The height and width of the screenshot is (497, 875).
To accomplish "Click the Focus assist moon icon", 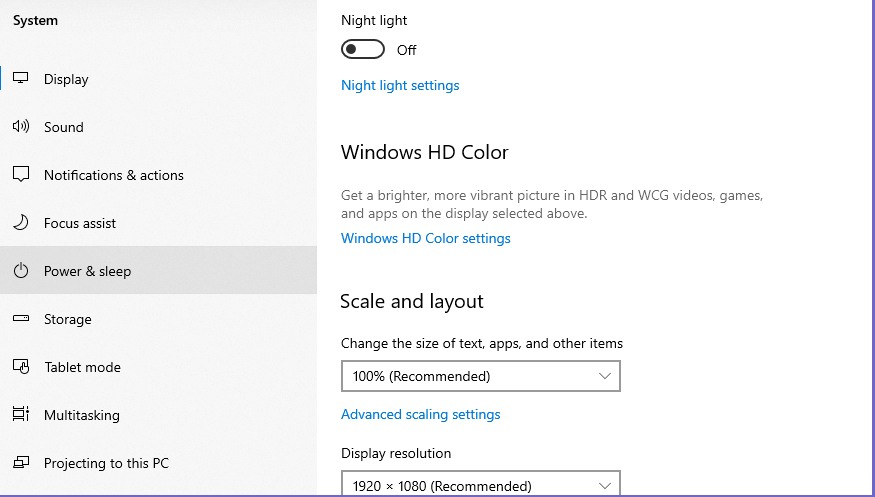I will (x=21, y=223).
